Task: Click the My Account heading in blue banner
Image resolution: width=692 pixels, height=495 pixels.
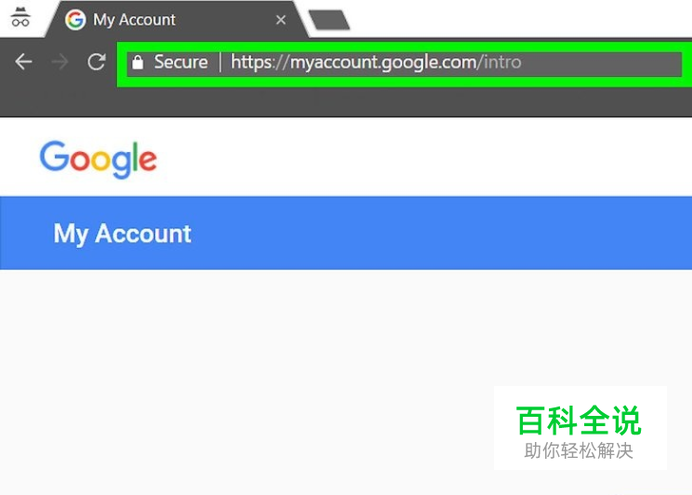Action: (x=122, y=234)
